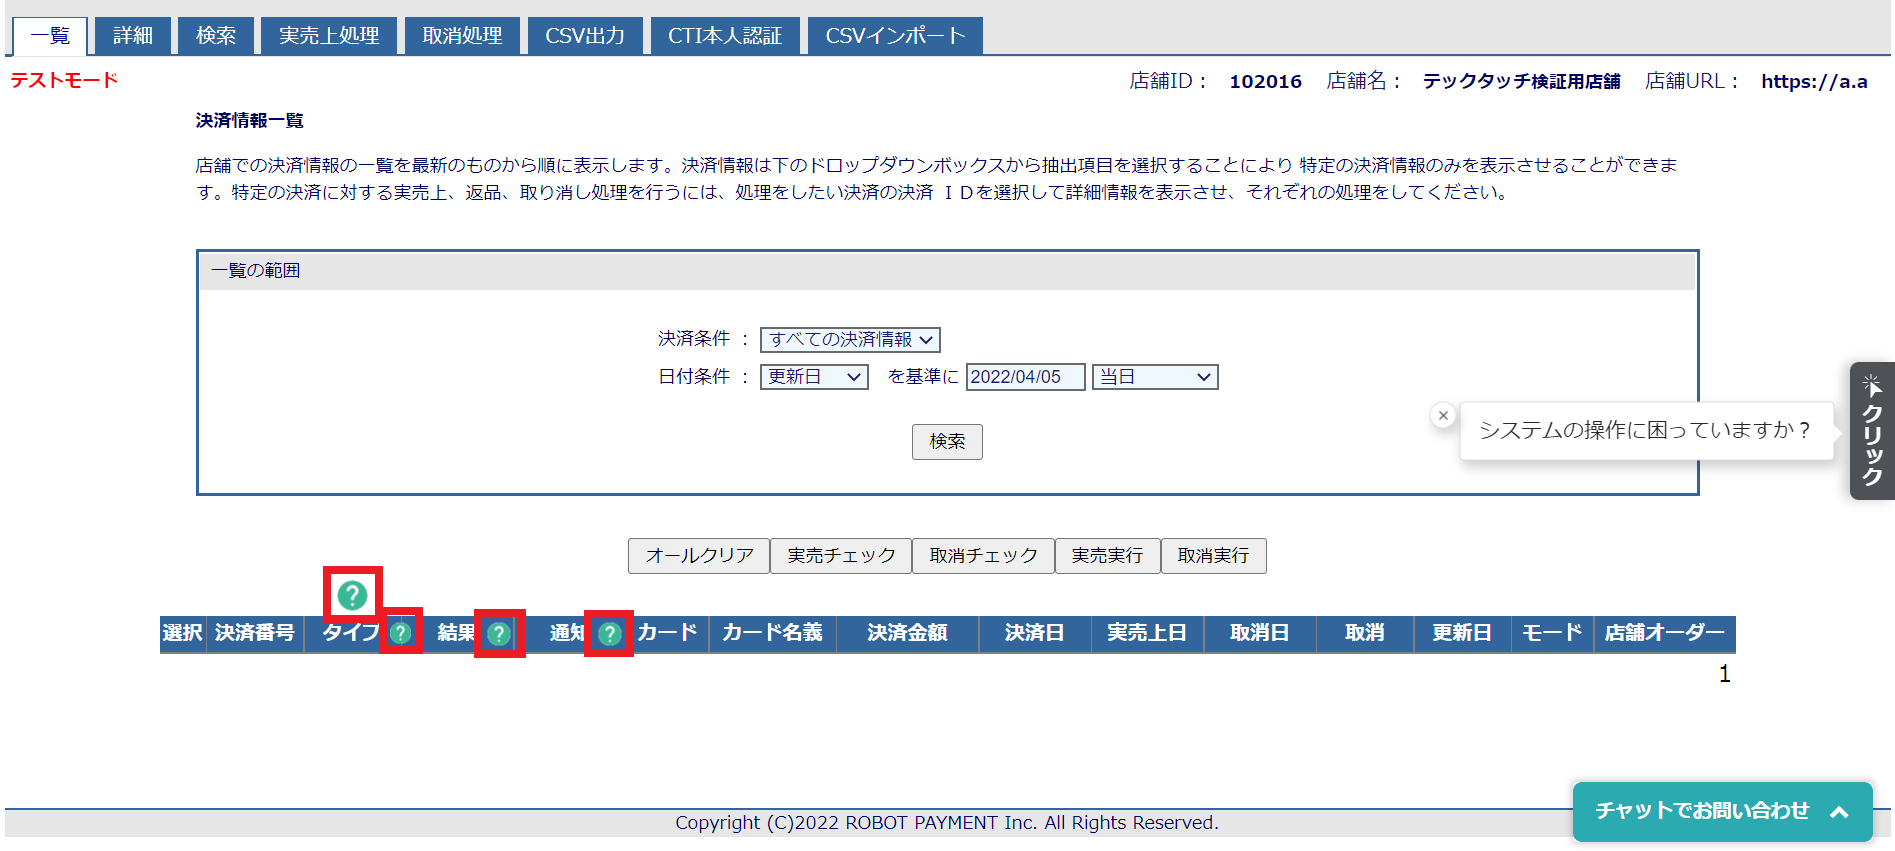Image resolution: width=1895 pixels, height=851 pixels.
Task: Click page number 1 below table
Action: [x=1724, y=674]
